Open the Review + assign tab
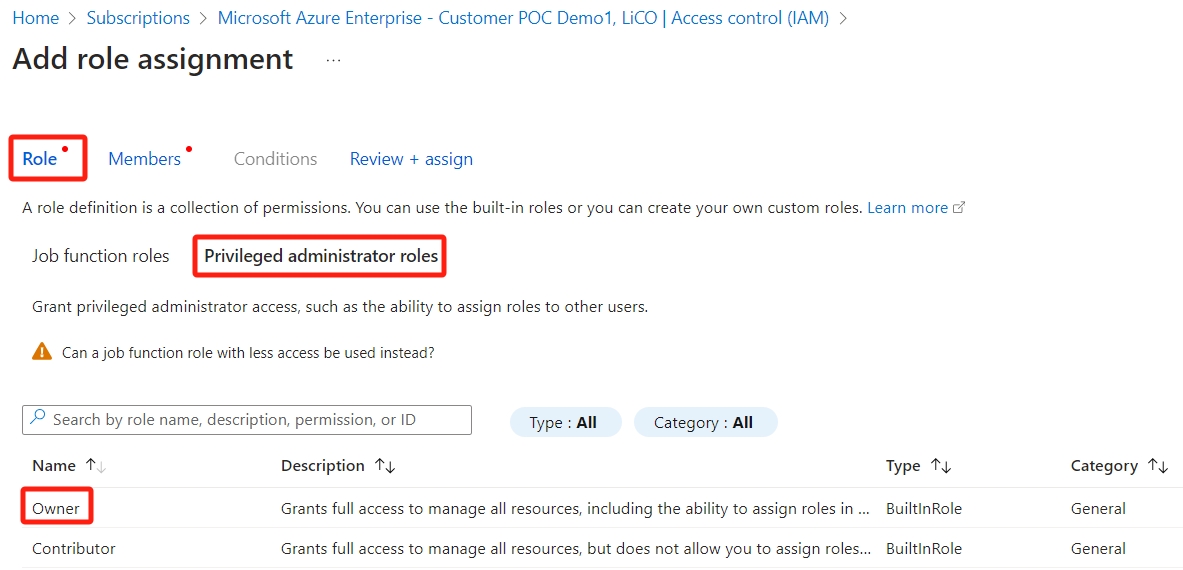The image size is (1183, 570). [411, 159]
